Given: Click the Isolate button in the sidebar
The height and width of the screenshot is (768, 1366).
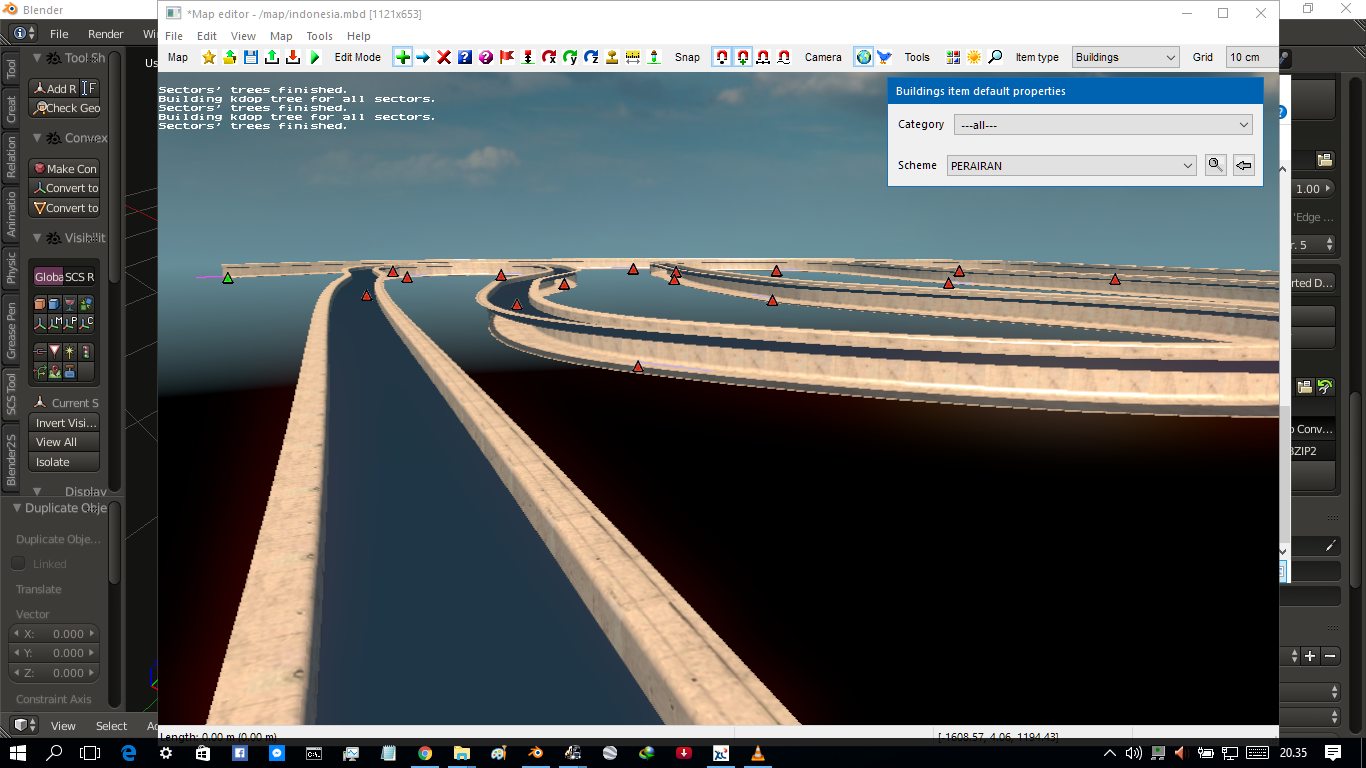Looking at the screenshot, I should coord(64,461).
